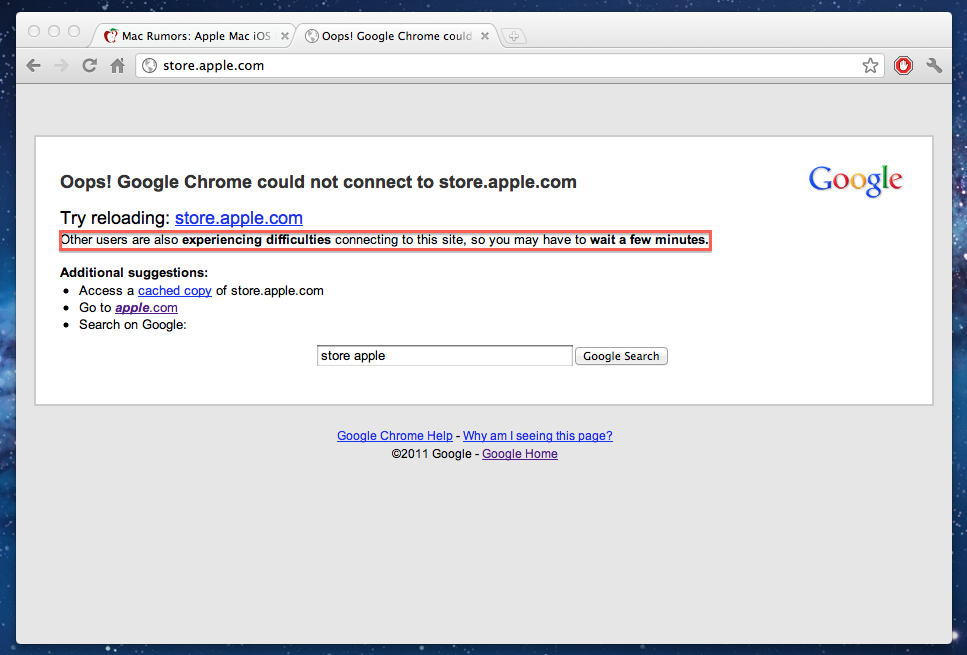
Task: Open the home page icon
Action: 117,65
